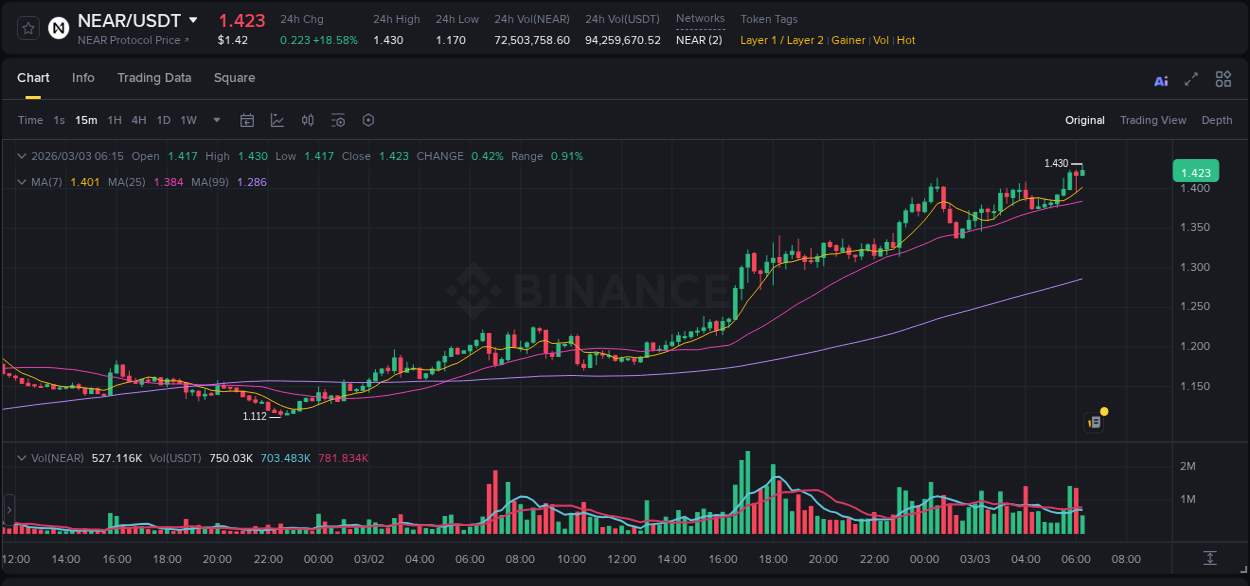The height and width of the screenshot is (586, 1250).
Task: Open the NEAR/USDT pair selector dropdown
Action: (x=193, y=19)
